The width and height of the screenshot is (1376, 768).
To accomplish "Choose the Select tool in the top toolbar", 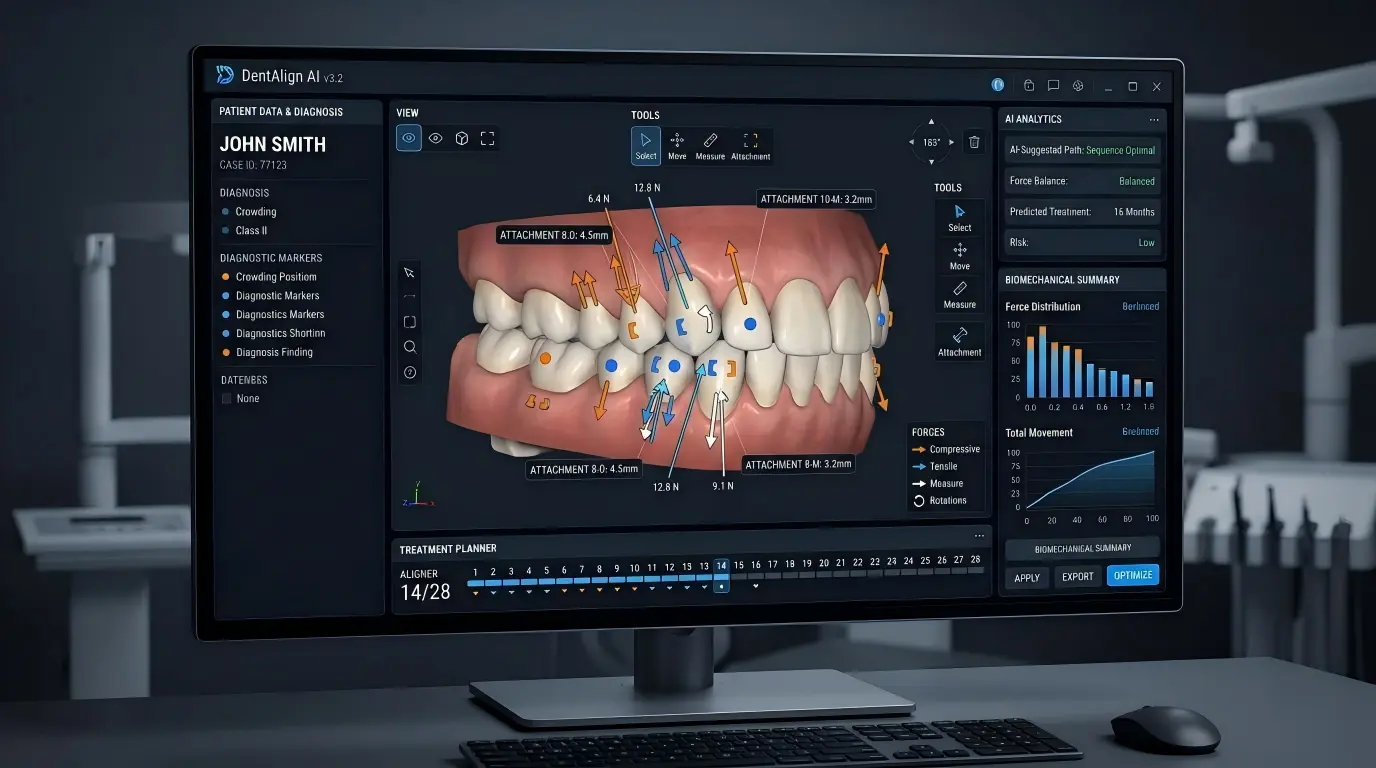I will (x=646, y=145).
